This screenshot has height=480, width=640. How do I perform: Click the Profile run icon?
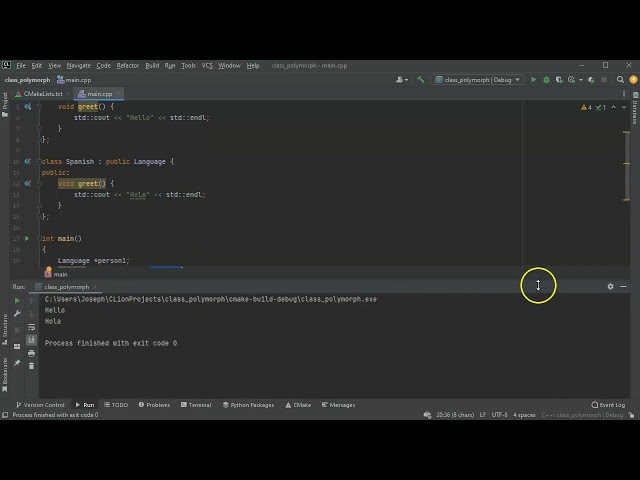571,80
